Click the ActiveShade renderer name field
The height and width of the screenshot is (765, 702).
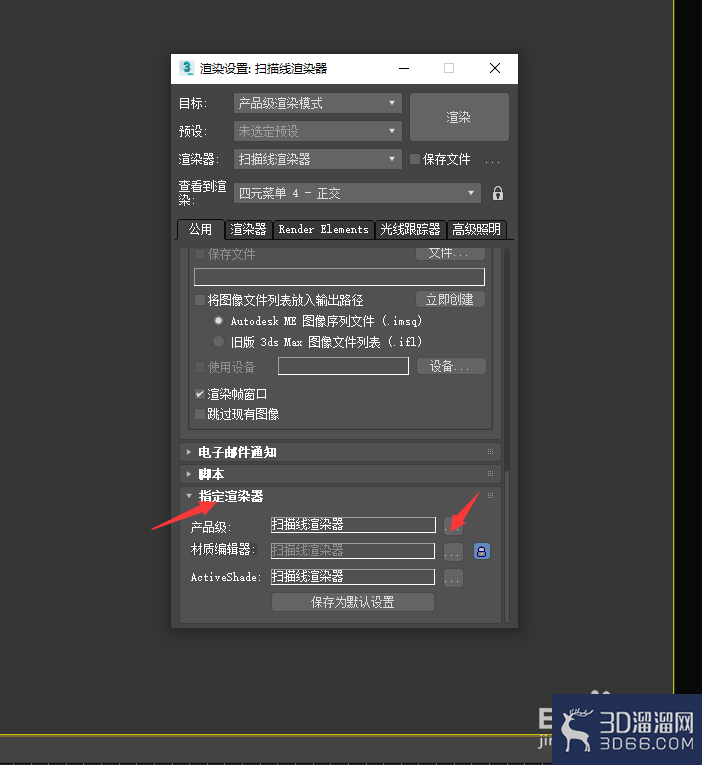point(353,577)
